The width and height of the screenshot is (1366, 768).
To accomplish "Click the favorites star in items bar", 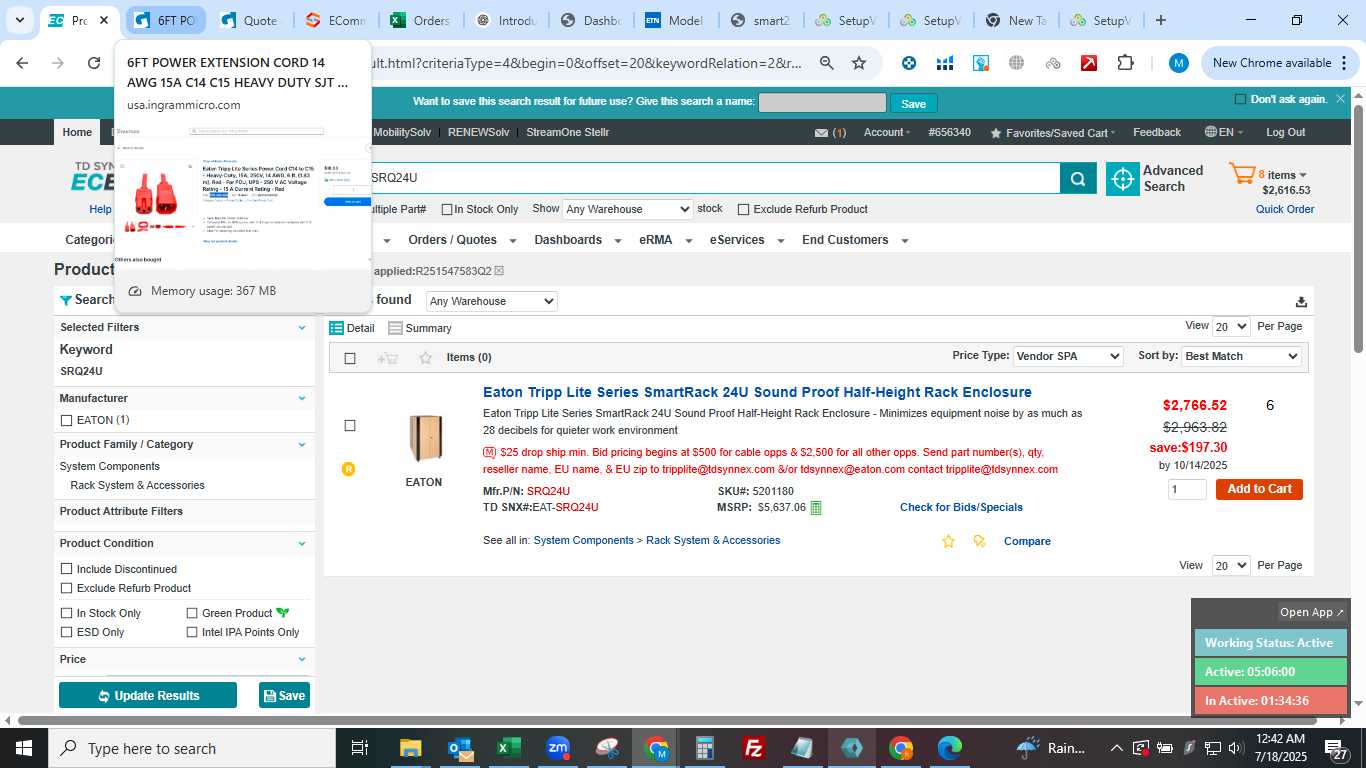I will (426, 358).
